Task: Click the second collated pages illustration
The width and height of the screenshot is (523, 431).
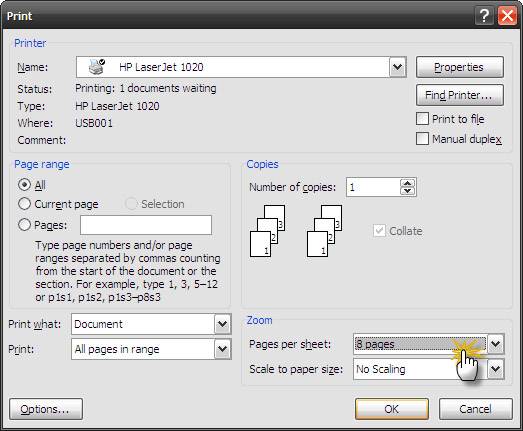Action: [325, 231]
